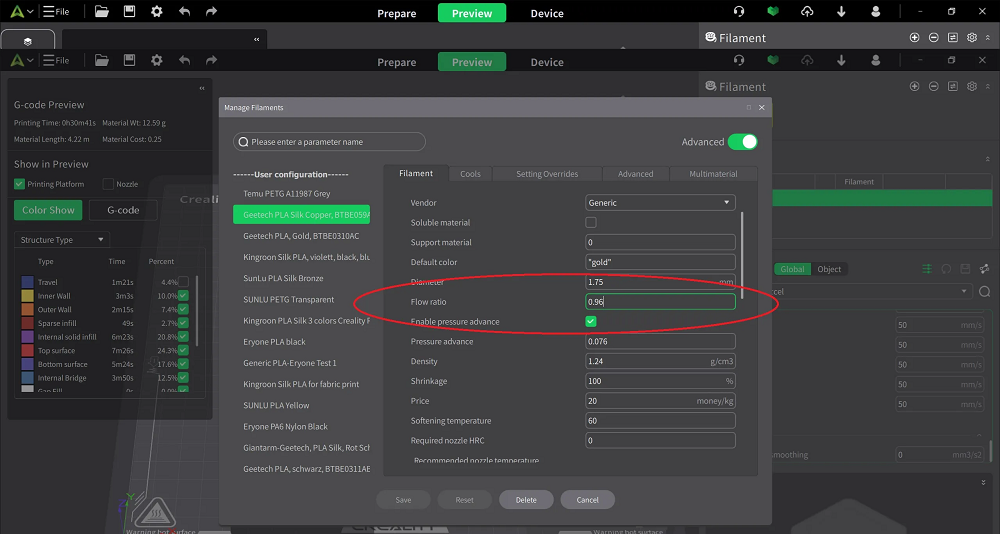Viewport: 1000px width, 534px height.
Task: Click the magnifier icon in parameter search box
Action: [243, 142]
